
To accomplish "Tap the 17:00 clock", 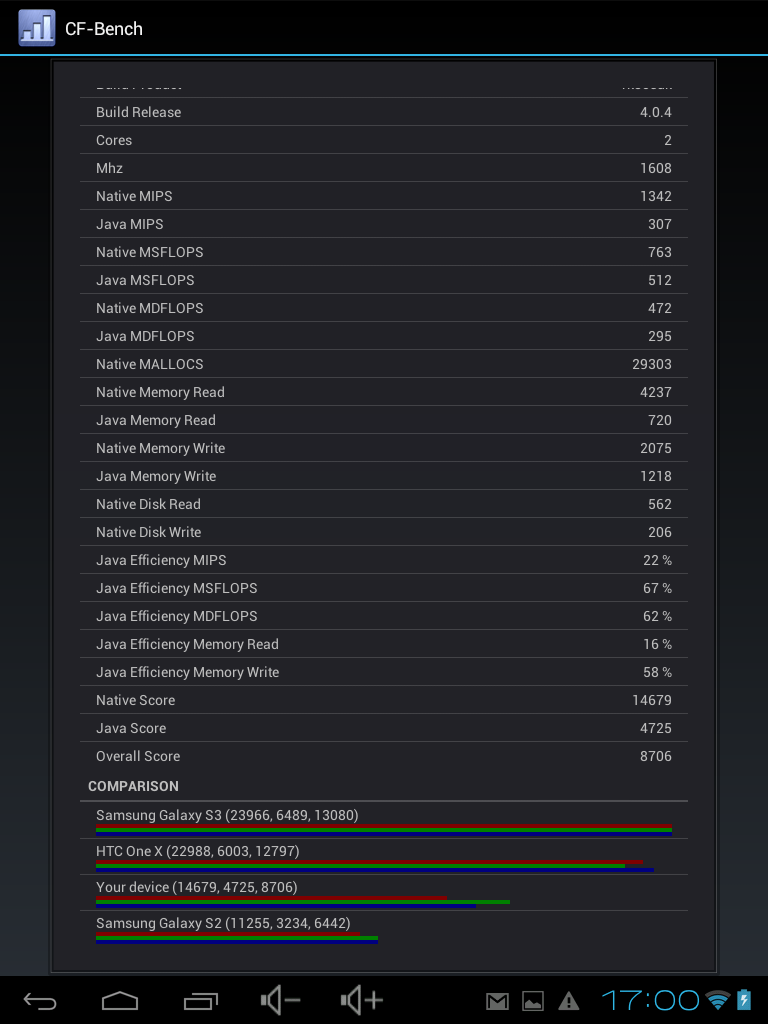I will (650, 1000).
